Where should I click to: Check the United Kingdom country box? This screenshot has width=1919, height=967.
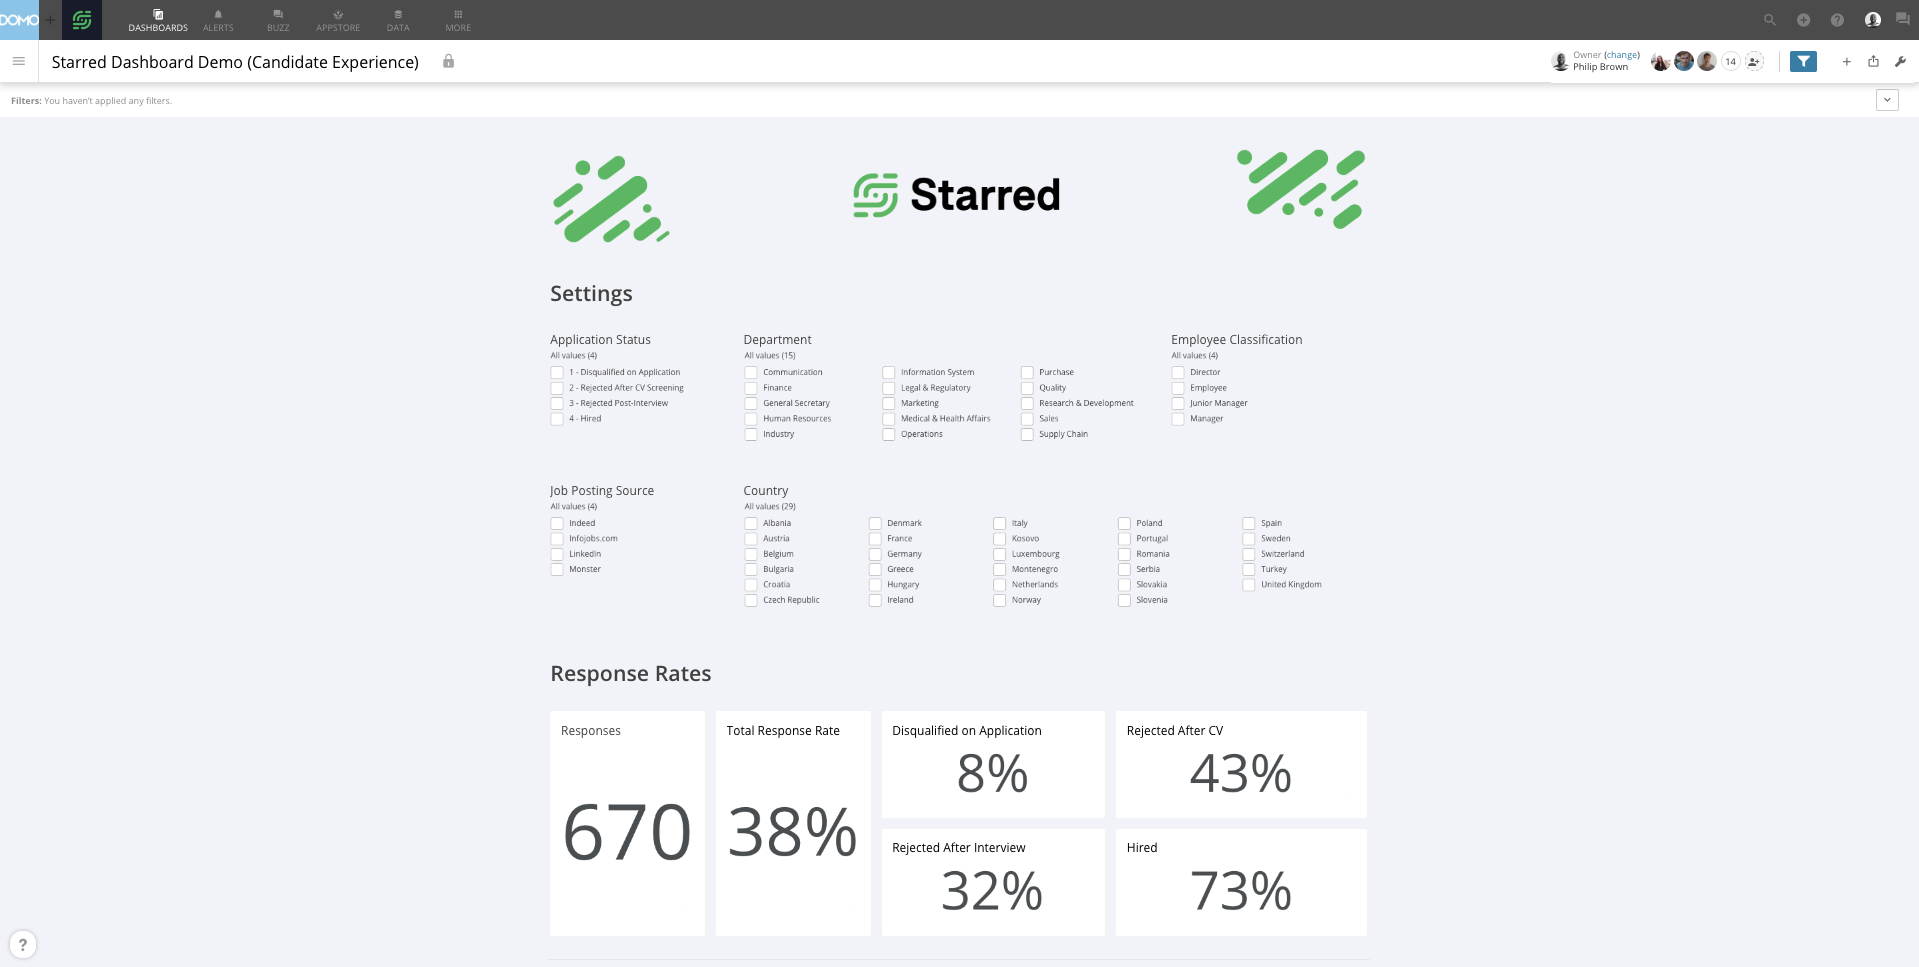[x=1249, y=585]
